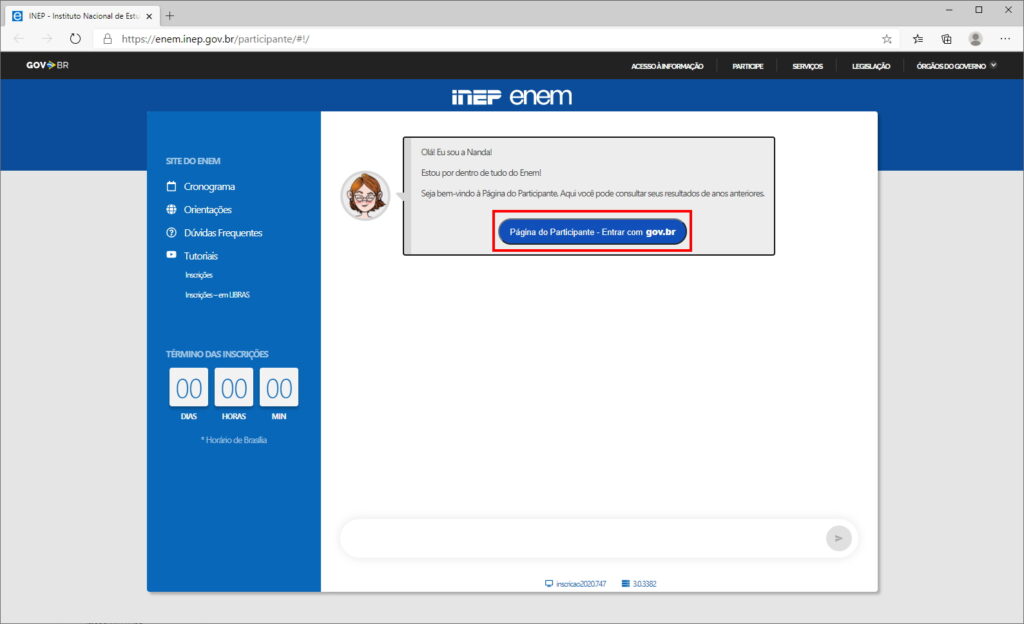Viewport: 1024px width, 624px height.
Task: Add page to favorites star icon
Action: 887,39
